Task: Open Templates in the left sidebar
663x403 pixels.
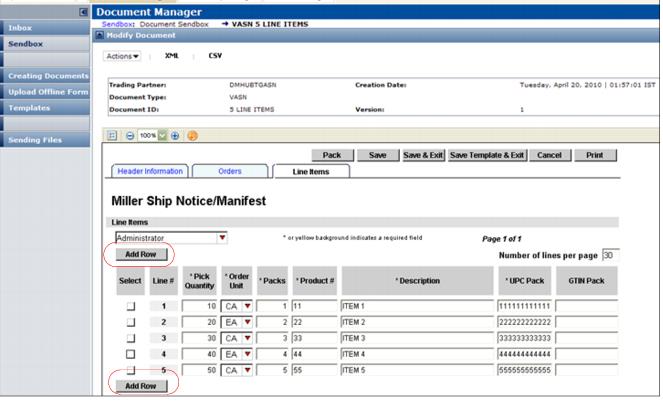Action: (x=28, y=108)
